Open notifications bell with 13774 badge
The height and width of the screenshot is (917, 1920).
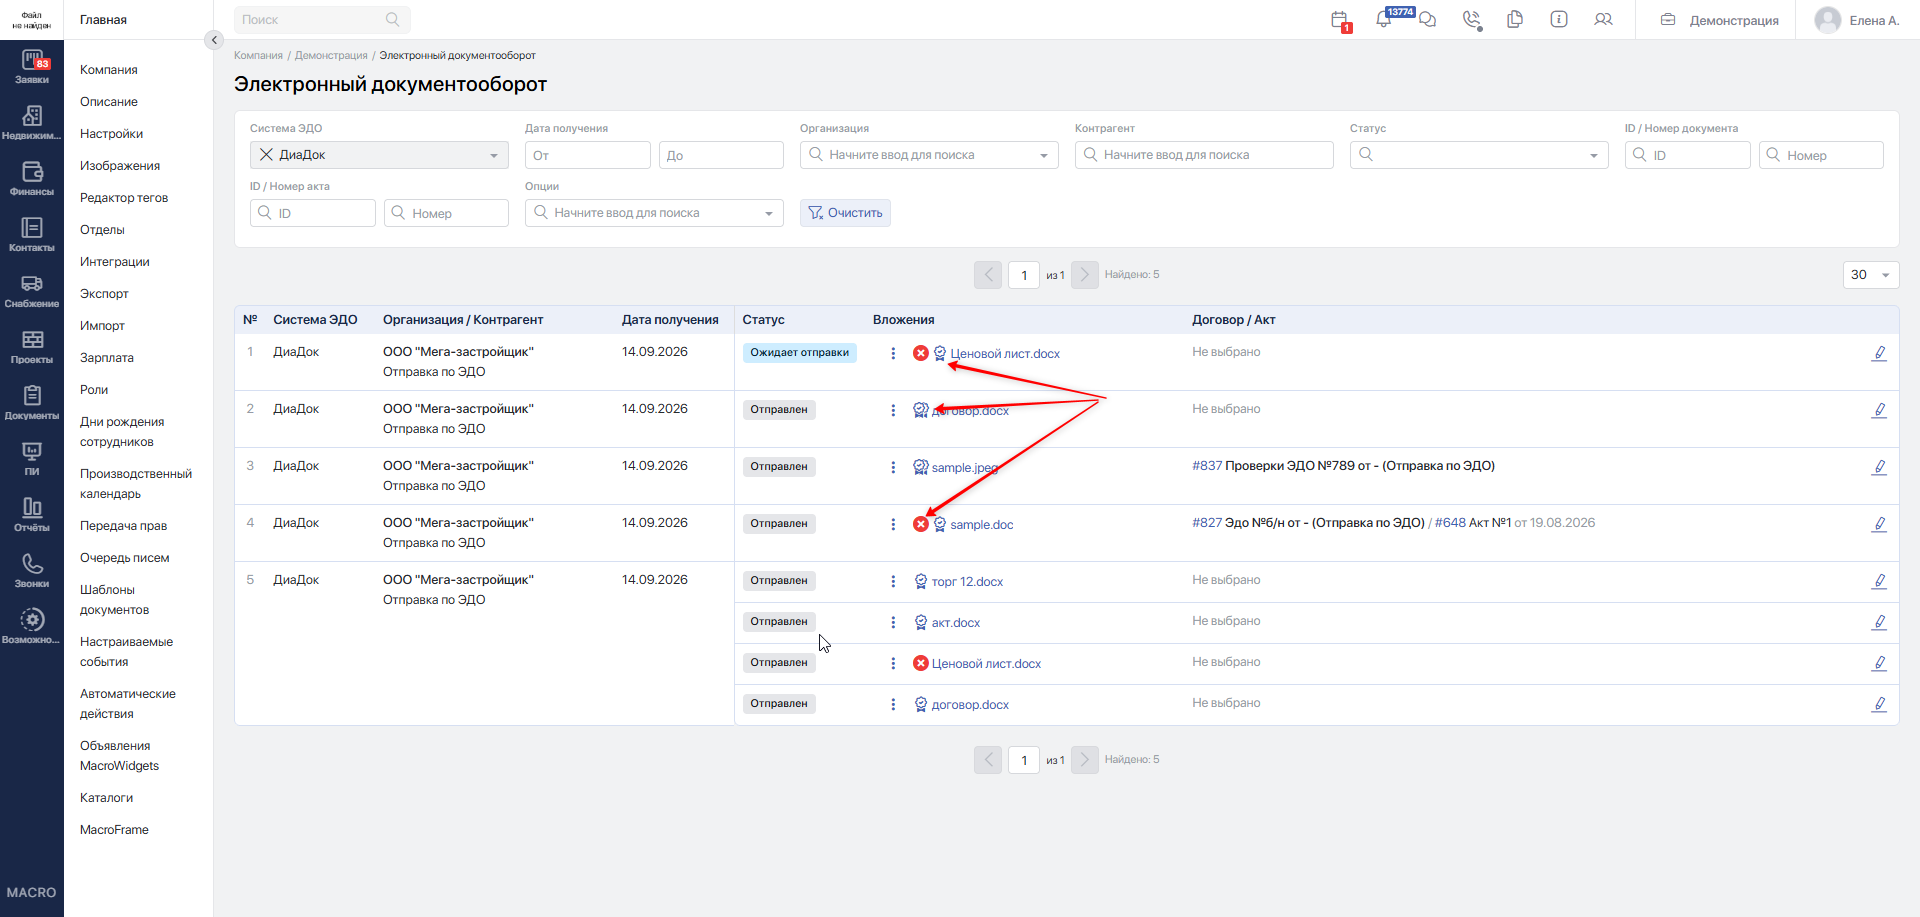[x=1384, y=19]
